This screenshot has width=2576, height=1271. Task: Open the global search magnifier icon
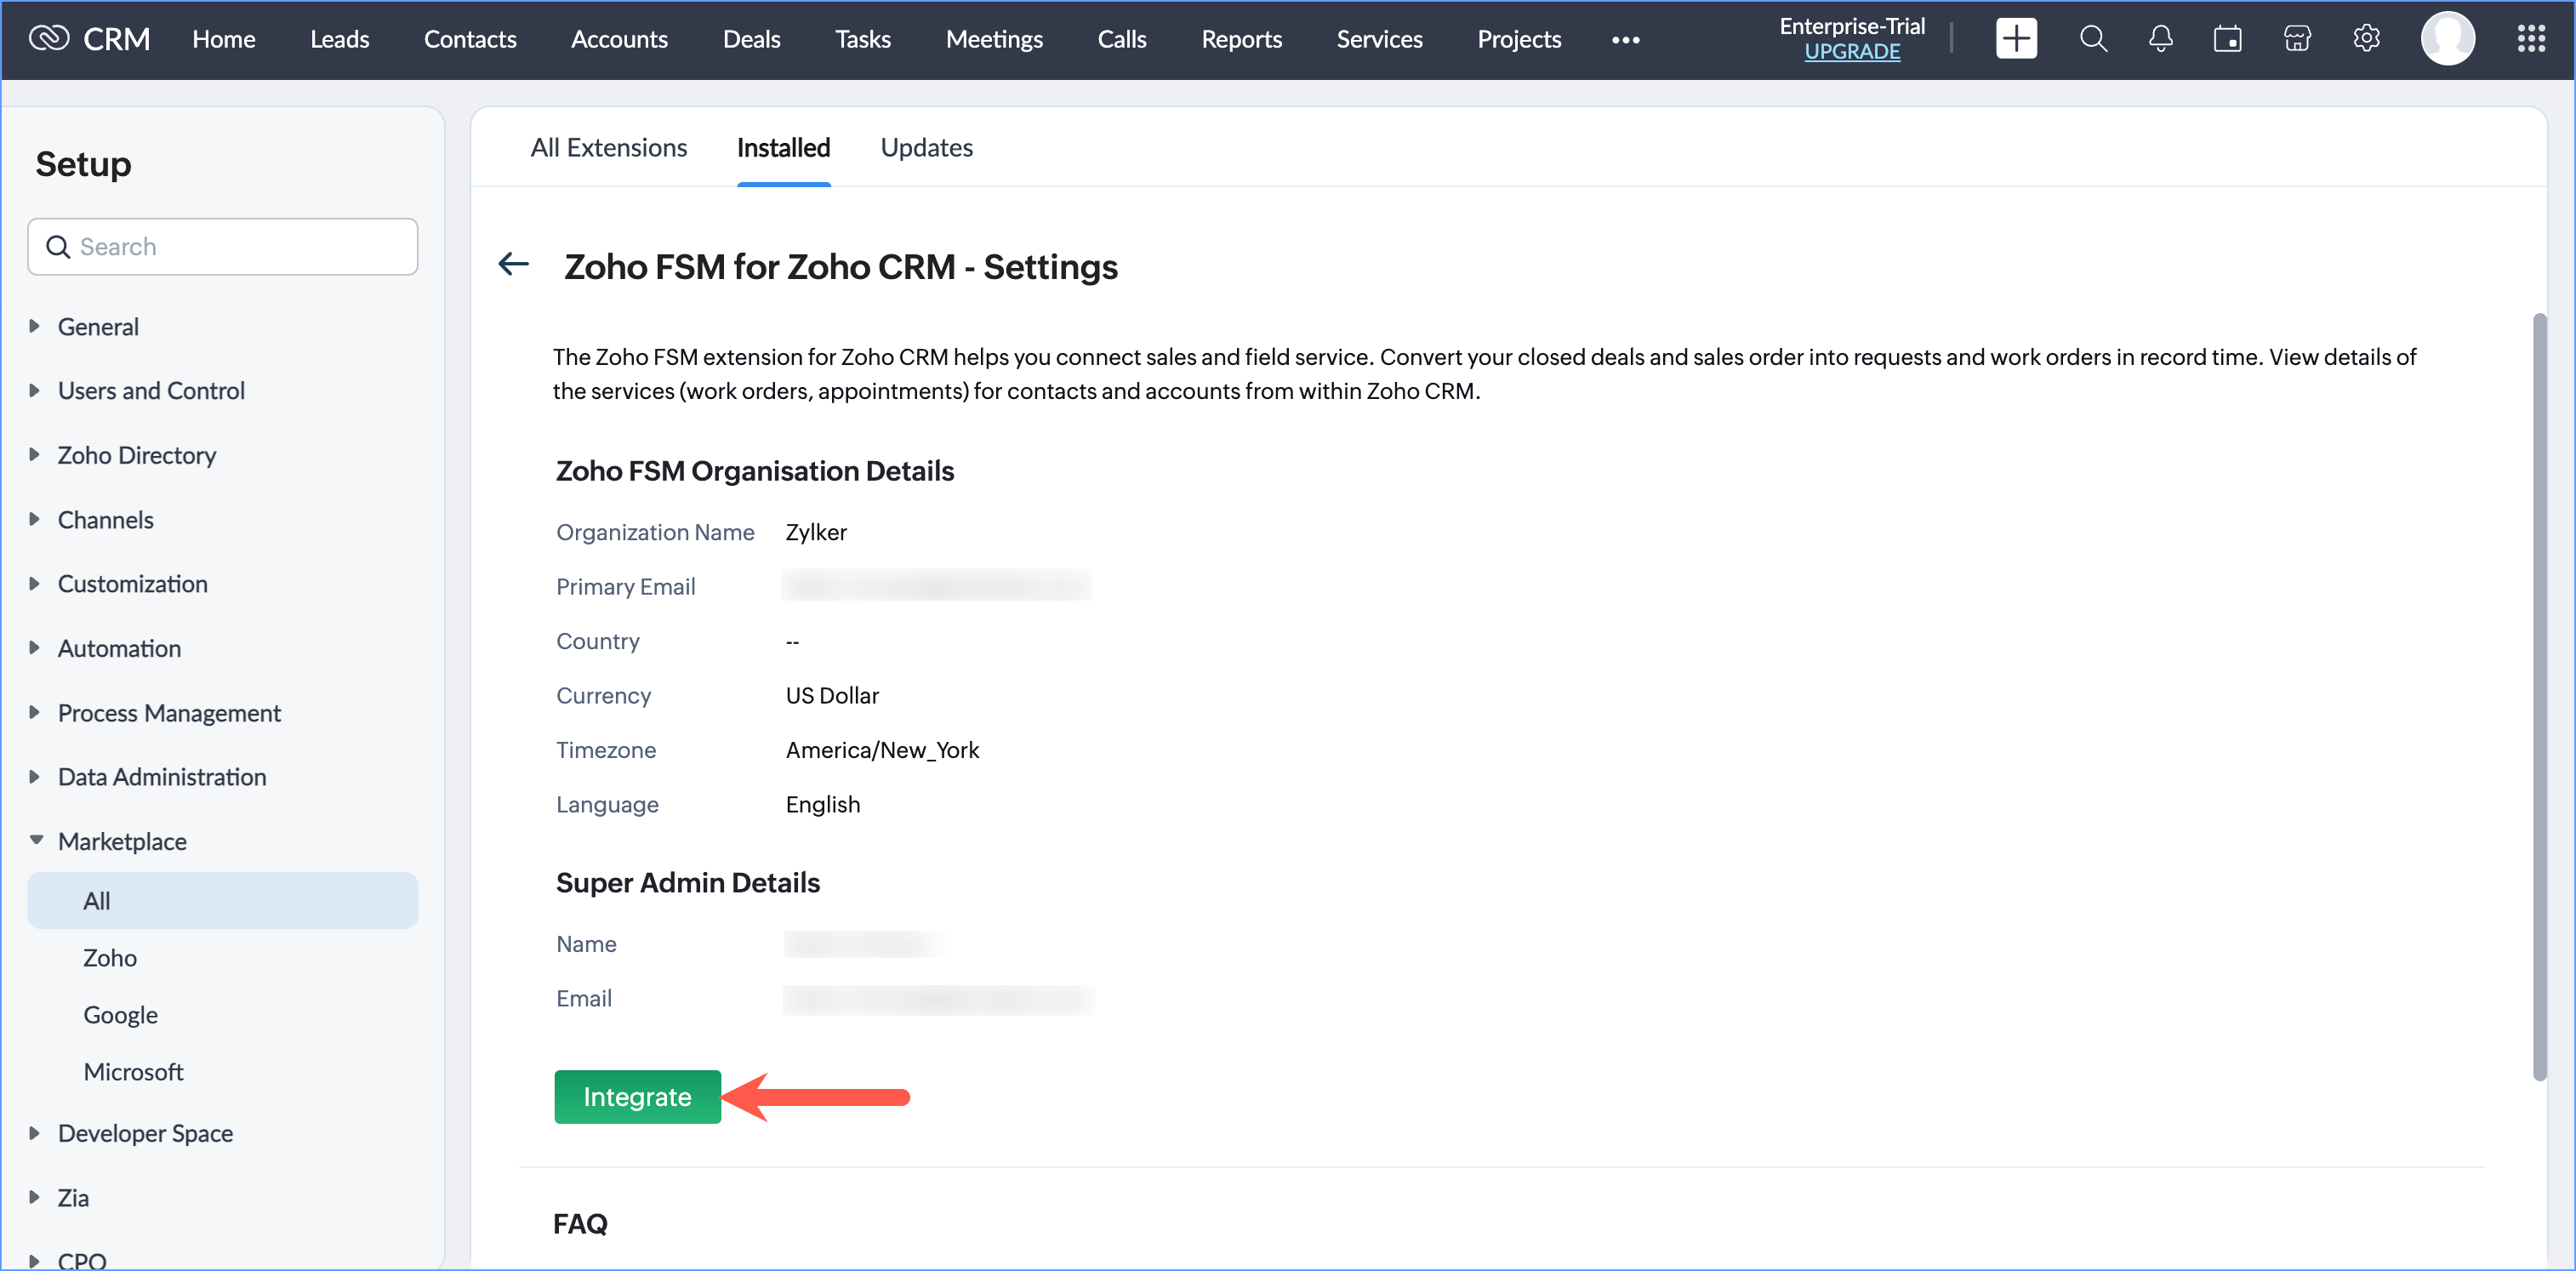[x=2093, y=39]
